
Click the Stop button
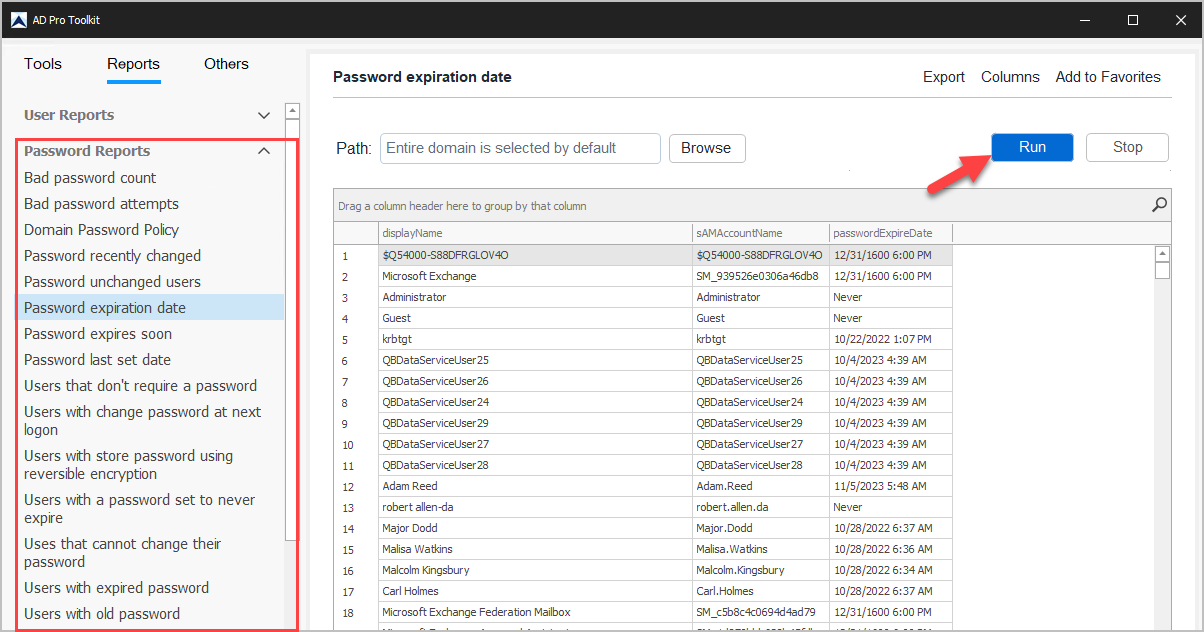pos(1126,146)
